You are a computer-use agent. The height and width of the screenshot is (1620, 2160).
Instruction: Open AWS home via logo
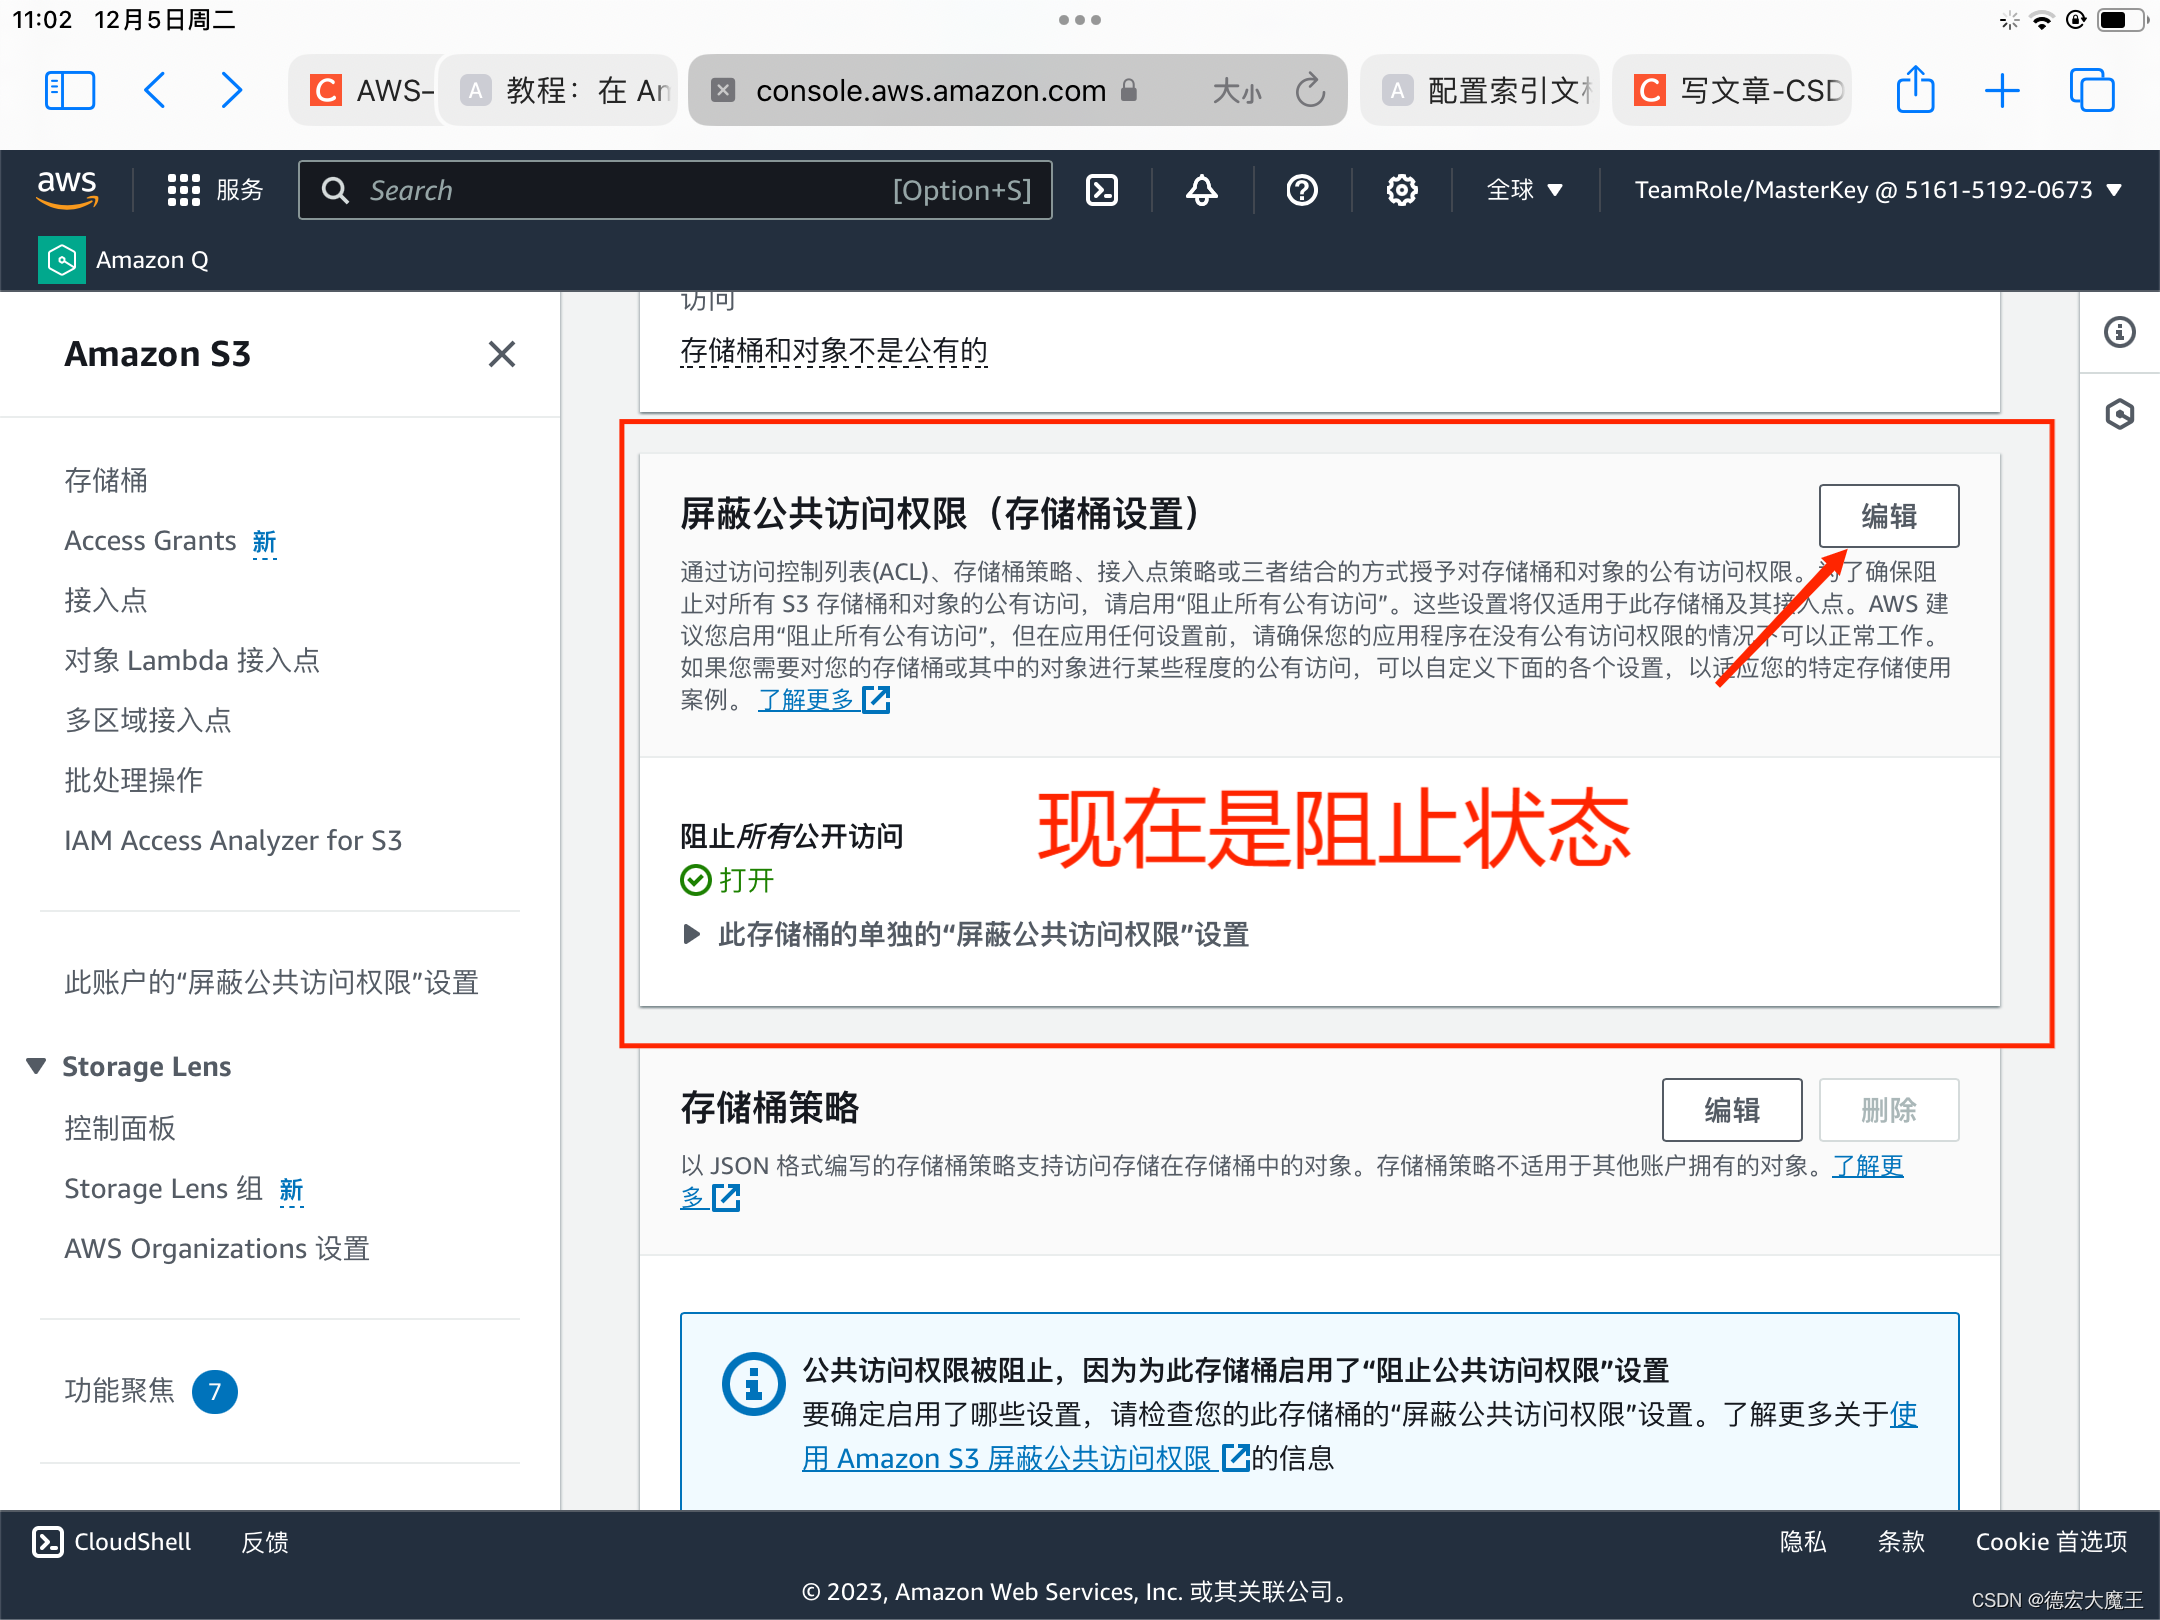pyautogui.click(x=67, y=189)
